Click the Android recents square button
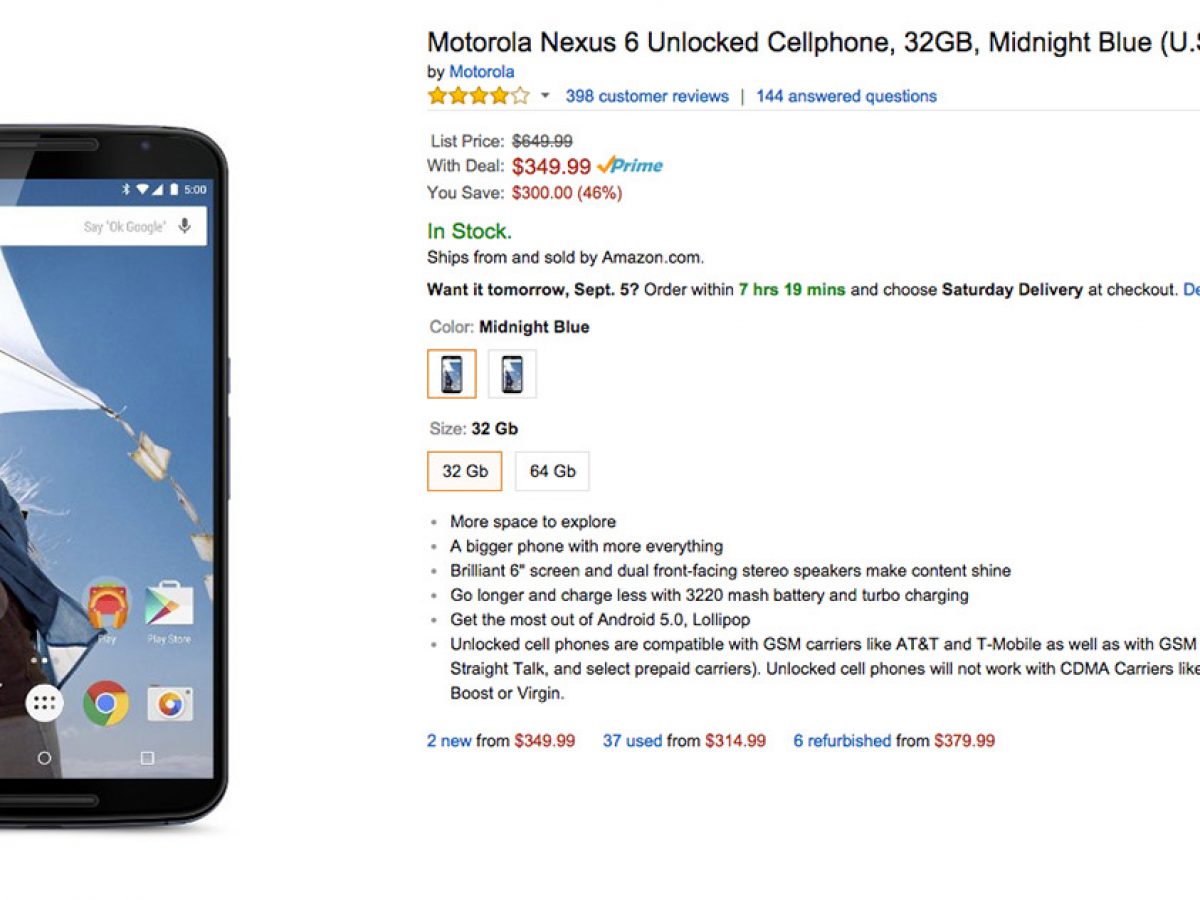Screen dimensions: 1200x900 (147, 758)
